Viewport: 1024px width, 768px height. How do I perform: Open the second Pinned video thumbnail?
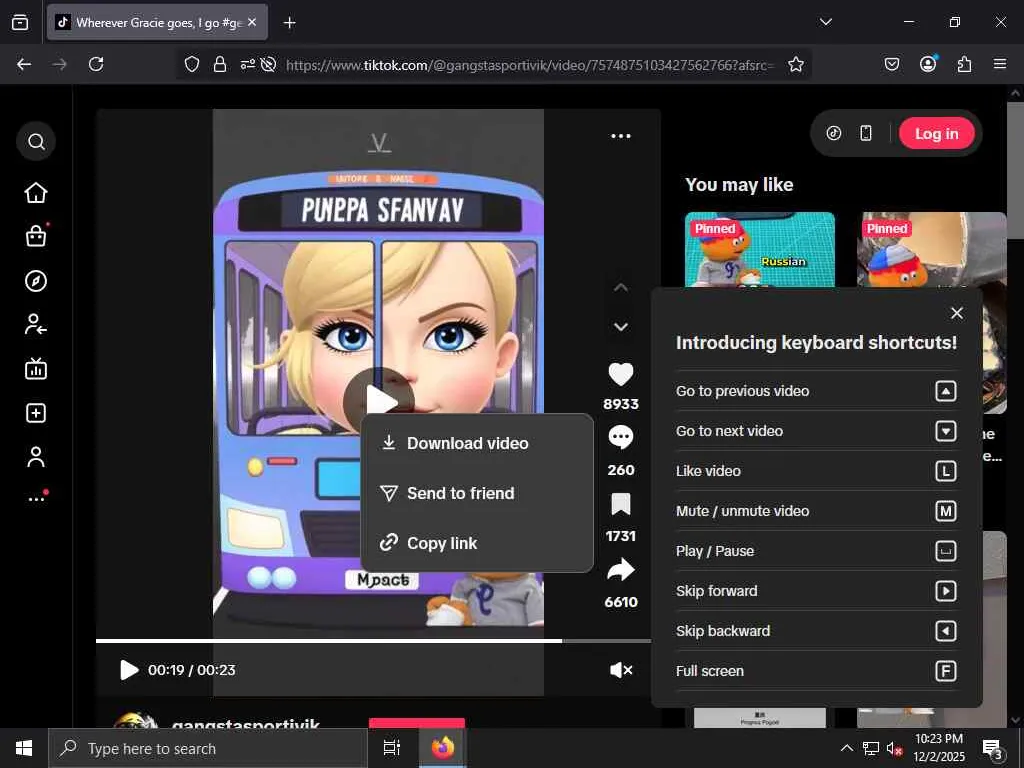click(931, 249)
